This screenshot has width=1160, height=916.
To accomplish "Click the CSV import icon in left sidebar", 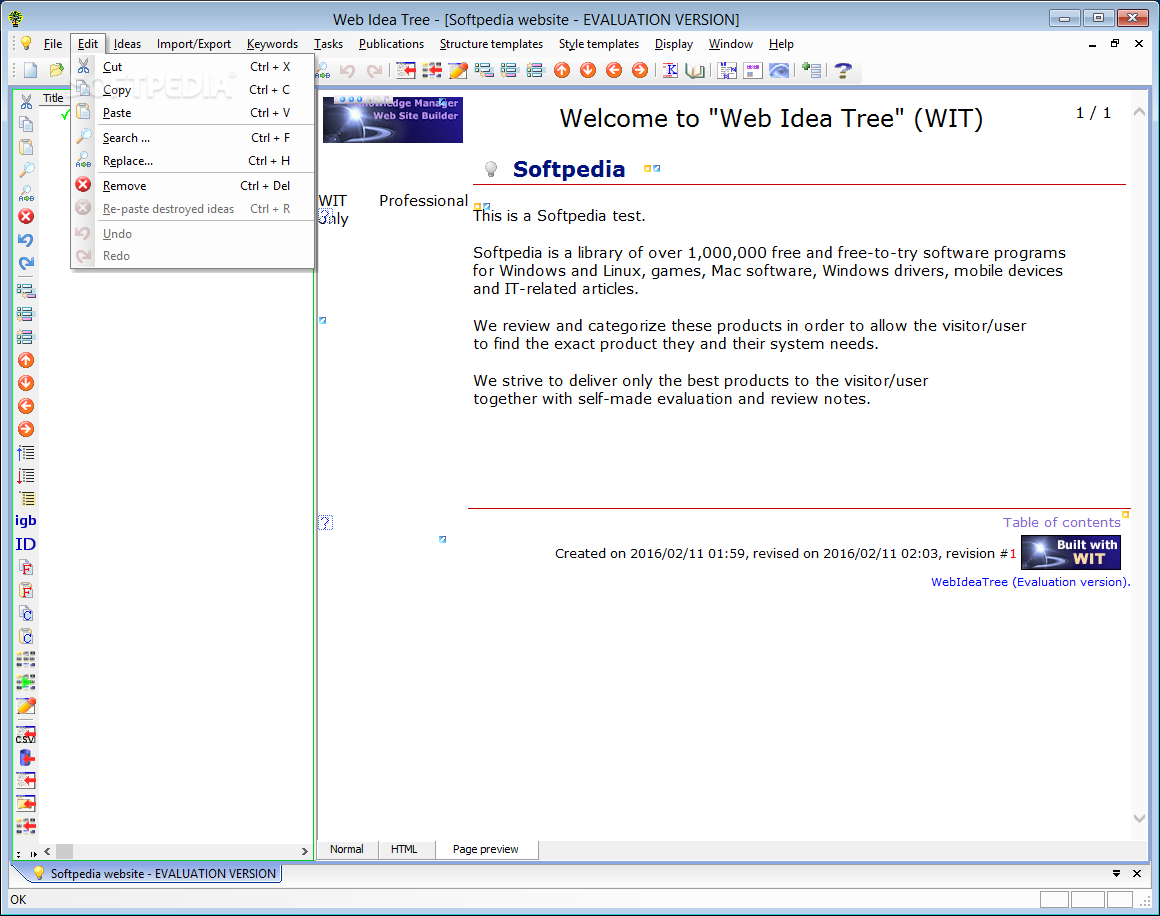I will tap(26, 734).
